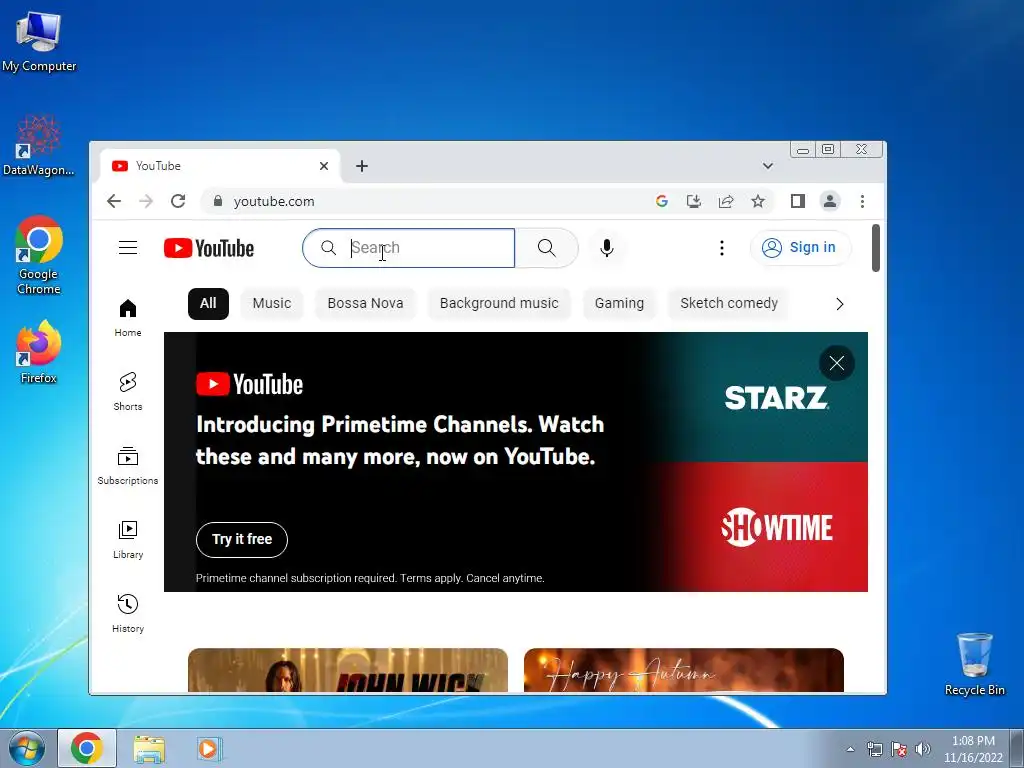Open a new Chrome tab
1024x768 pixels.
[x=362, y=166]
